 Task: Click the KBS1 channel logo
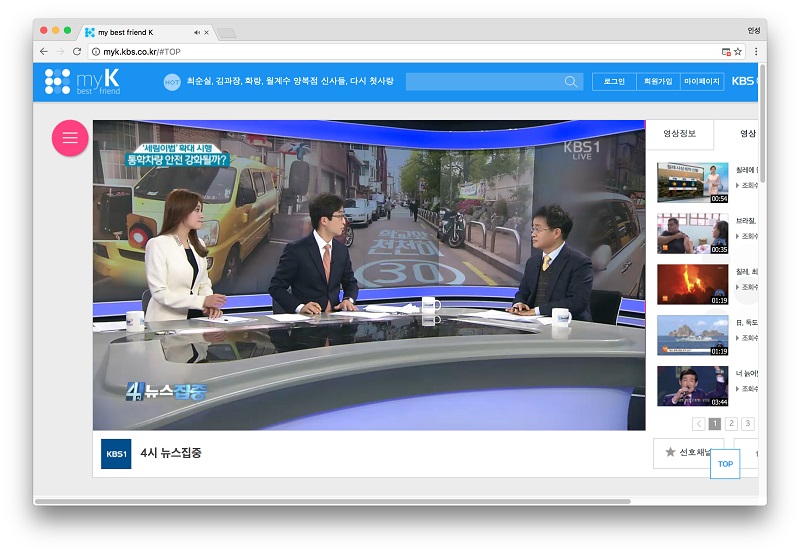[116, 454]
